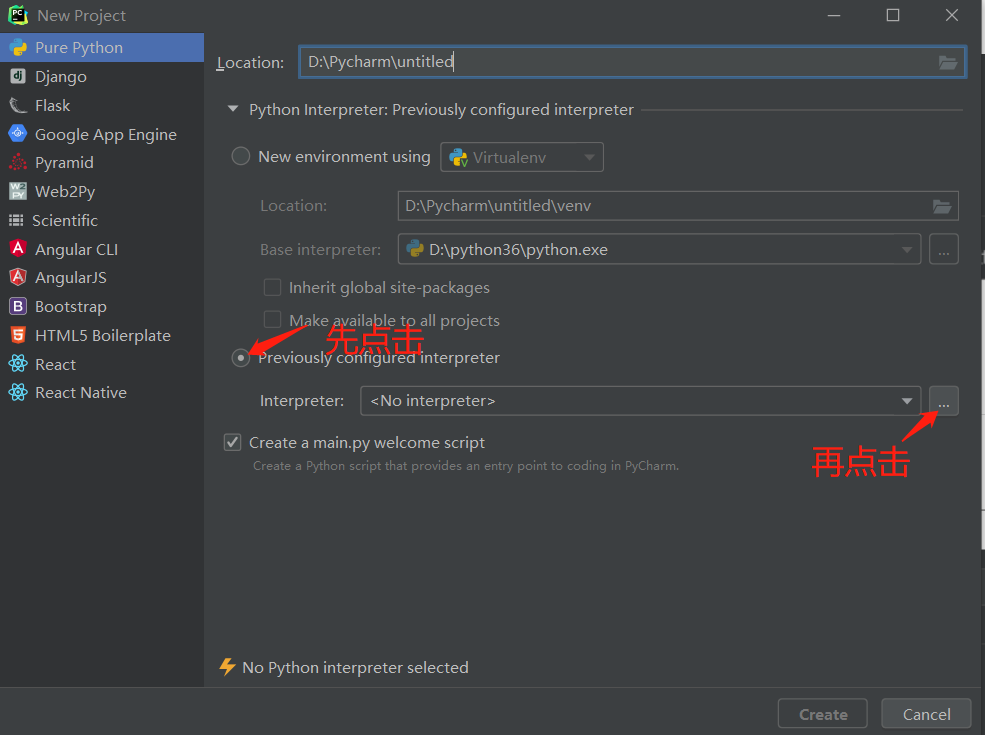Click the Cancel button

[x=927, y=714]
